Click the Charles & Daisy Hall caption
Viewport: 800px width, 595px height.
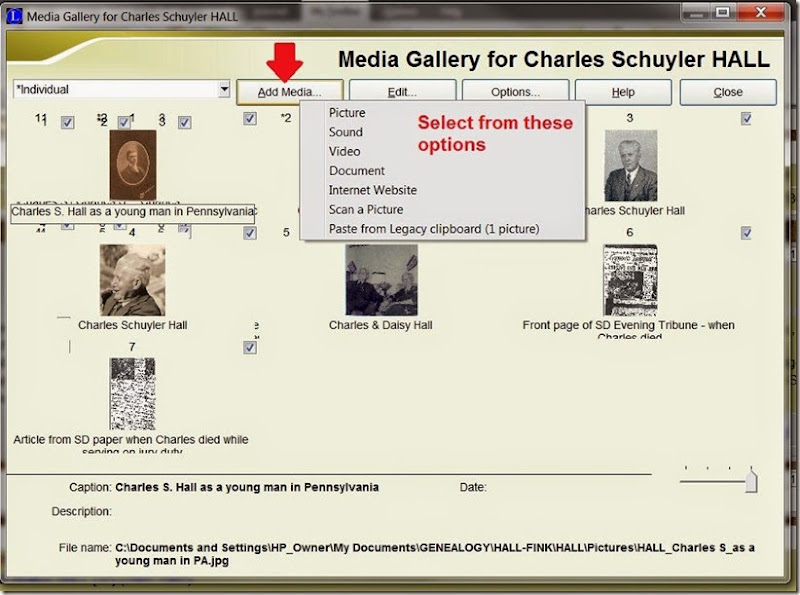pos(381,325)
